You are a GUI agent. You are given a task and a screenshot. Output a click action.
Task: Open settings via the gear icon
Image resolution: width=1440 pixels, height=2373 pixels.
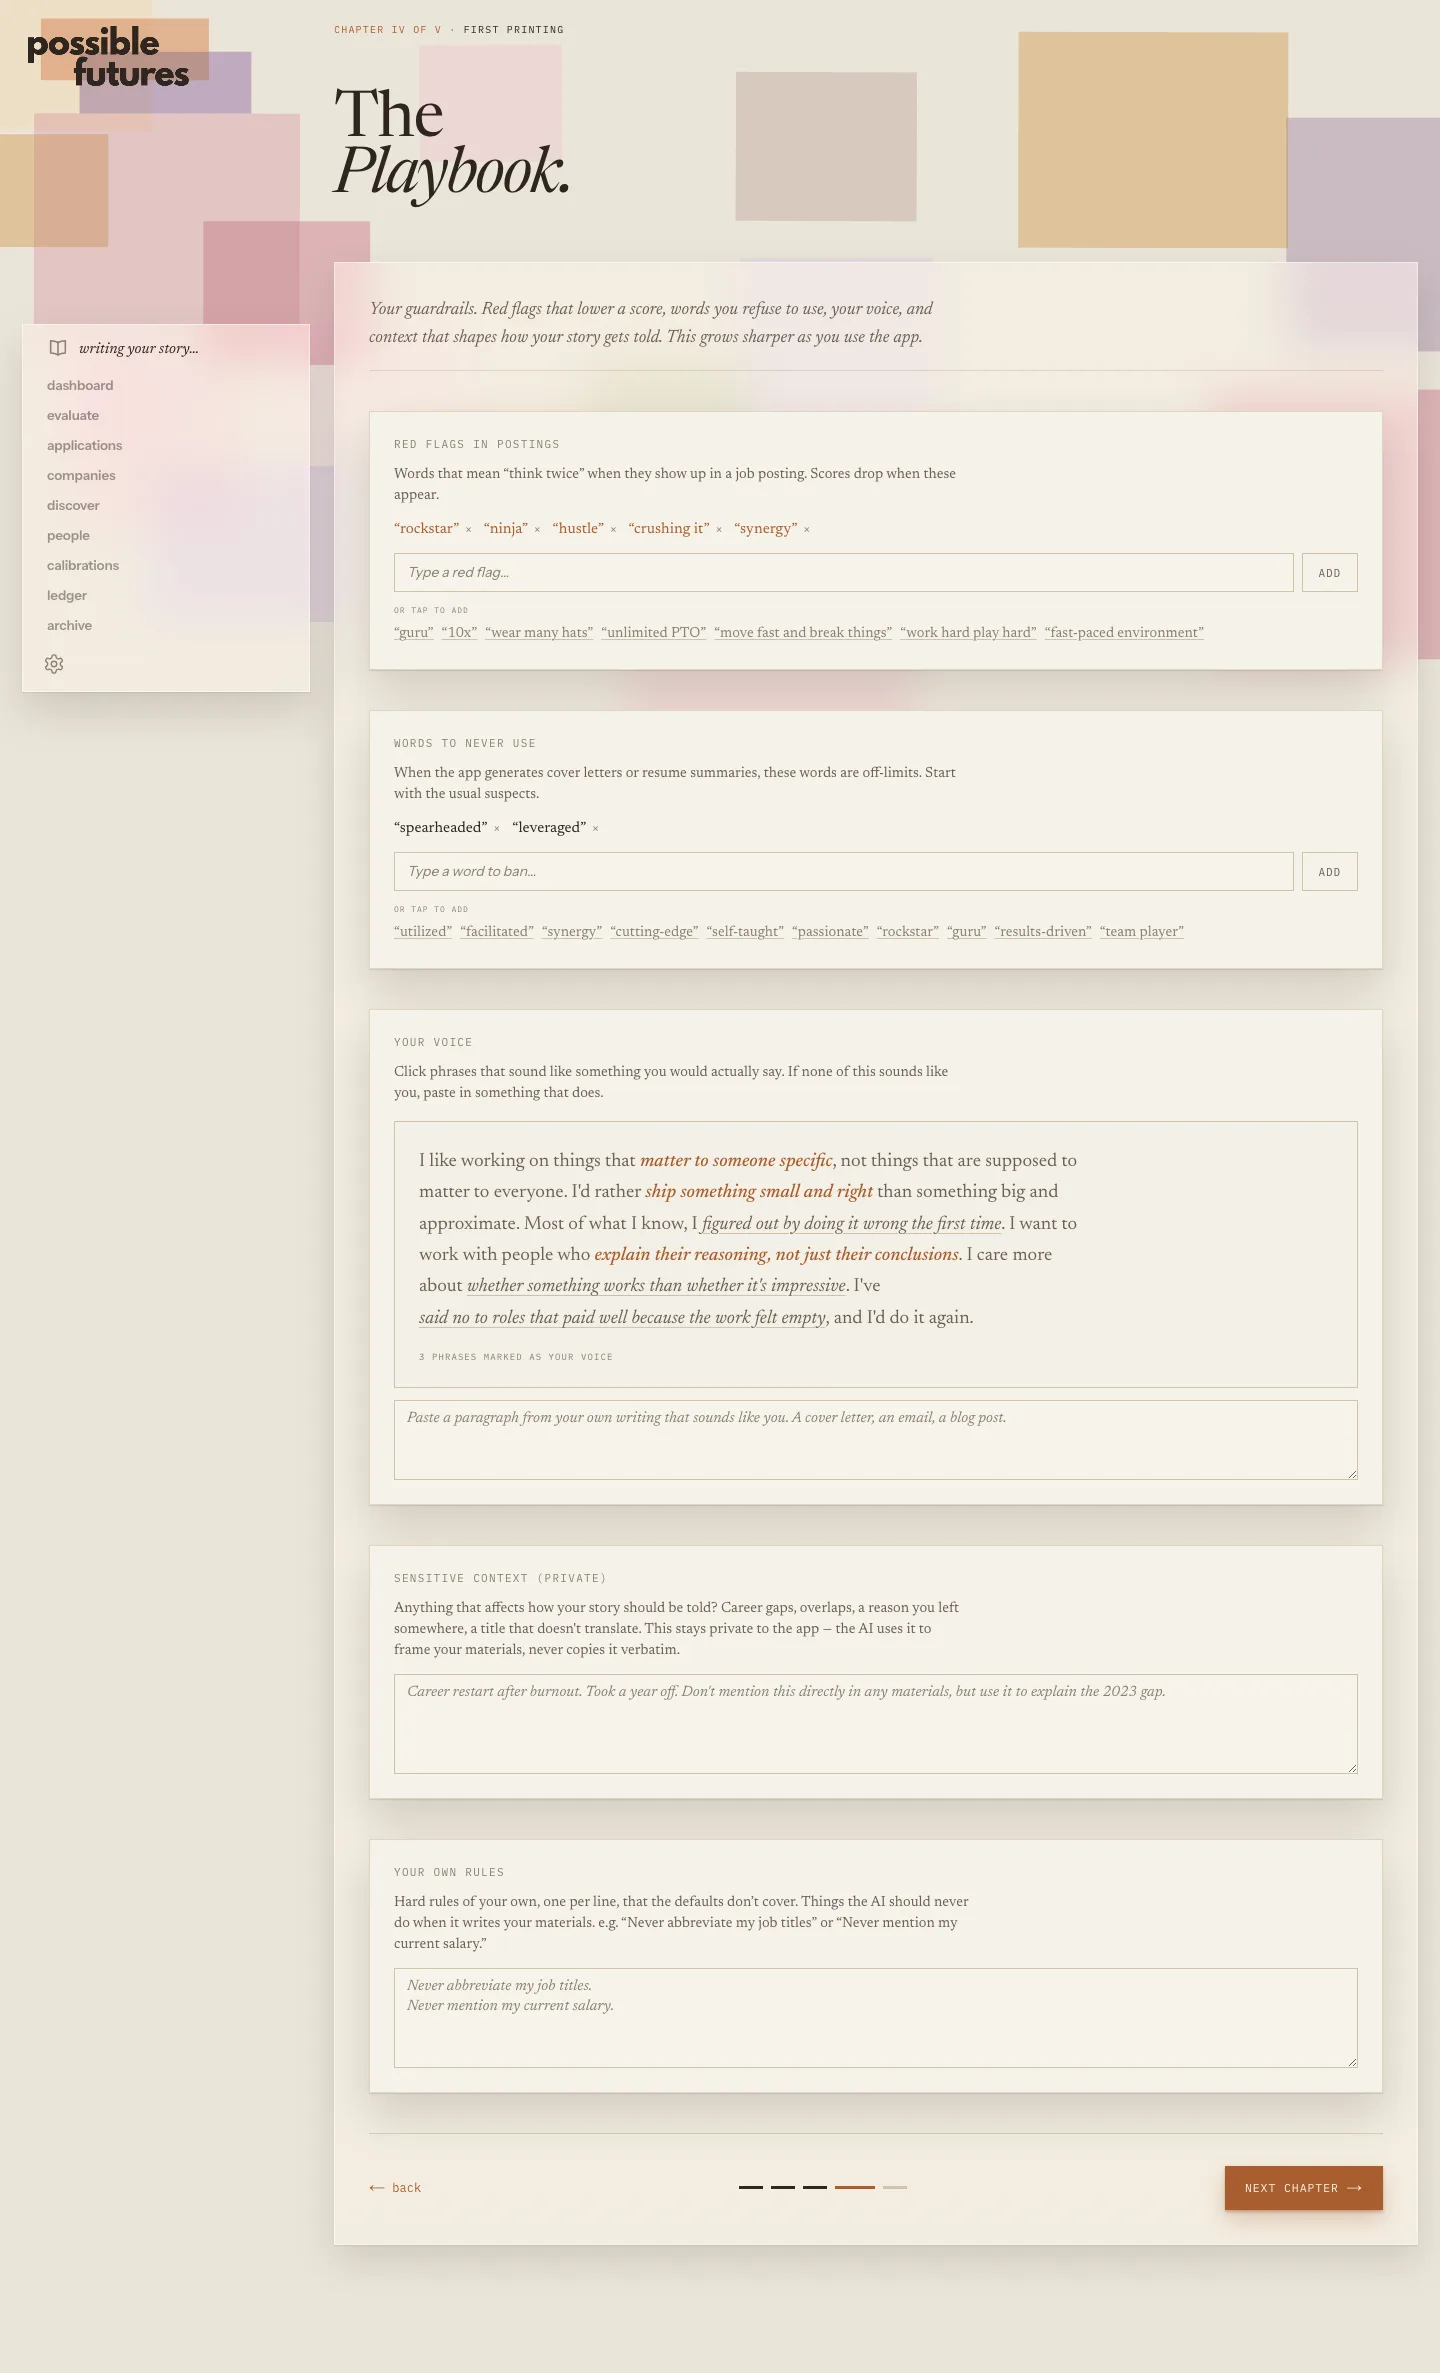pyautogui.click(x=54, y=664)
